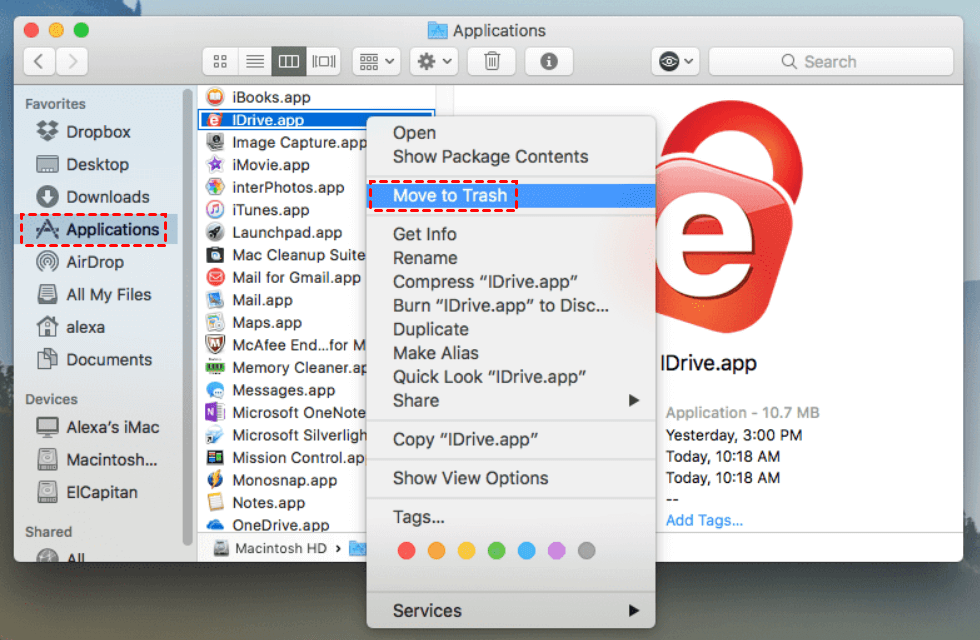
Task: Expand the Services submenu
Action: pos(511,611)
